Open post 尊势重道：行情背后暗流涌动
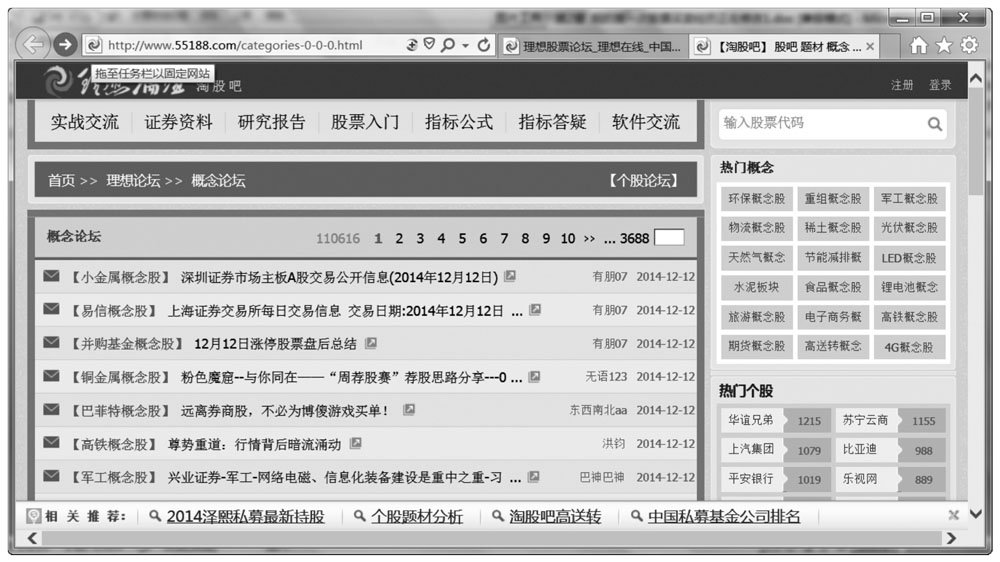 254,444
